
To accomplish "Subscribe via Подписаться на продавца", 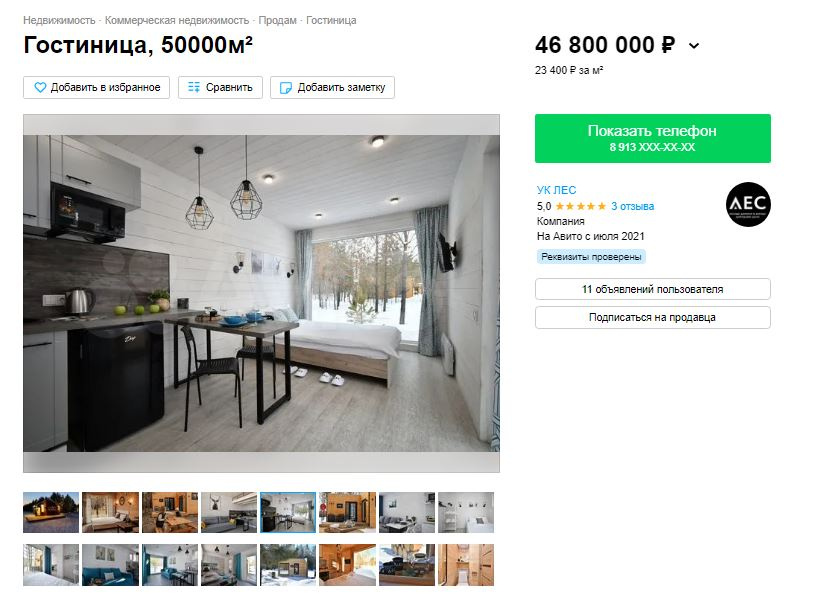I will [653, 317].
